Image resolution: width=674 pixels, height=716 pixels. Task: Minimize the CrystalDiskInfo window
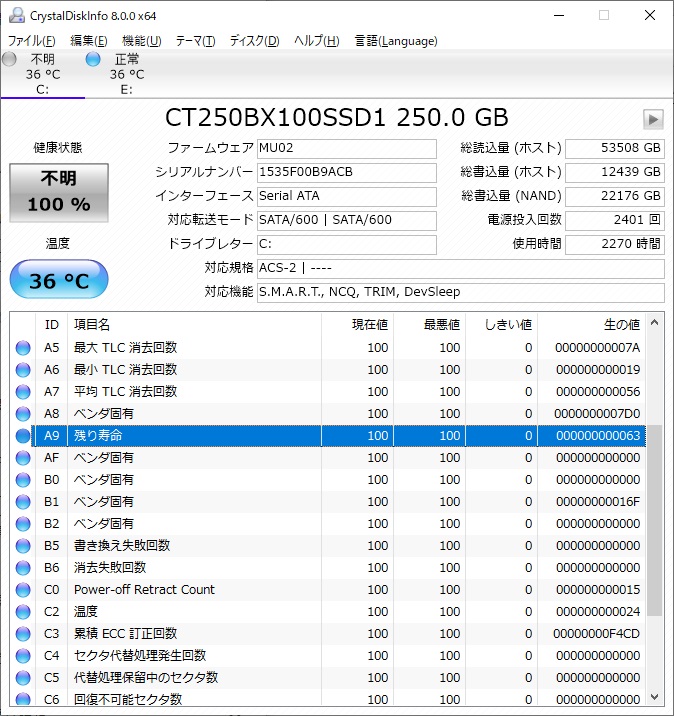[559, 16]
